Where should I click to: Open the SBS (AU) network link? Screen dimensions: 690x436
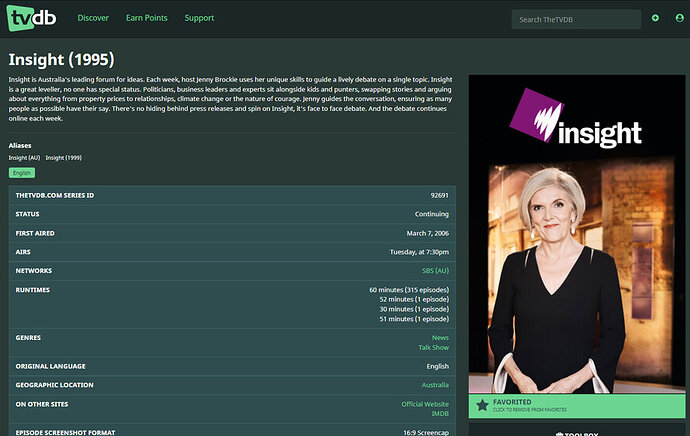click(x=435, y=271)
